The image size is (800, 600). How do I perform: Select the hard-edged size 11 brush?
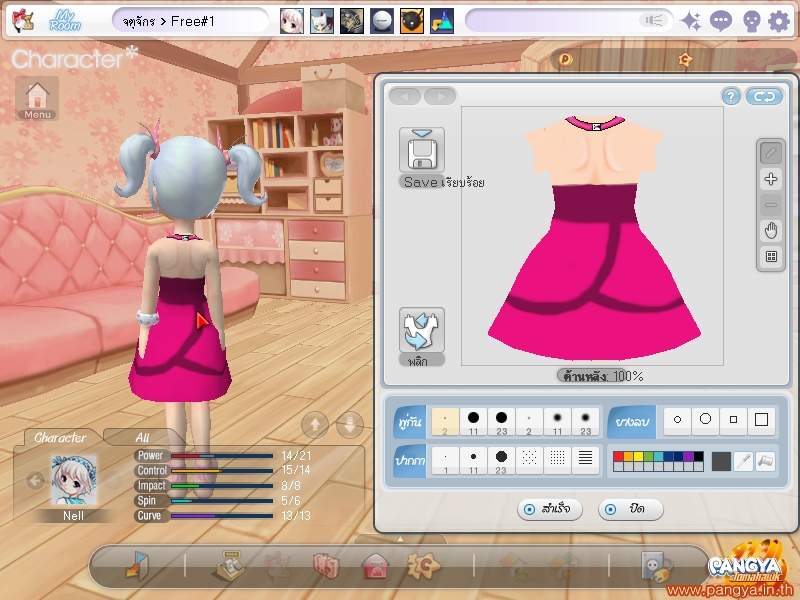(x=473, y=422)
